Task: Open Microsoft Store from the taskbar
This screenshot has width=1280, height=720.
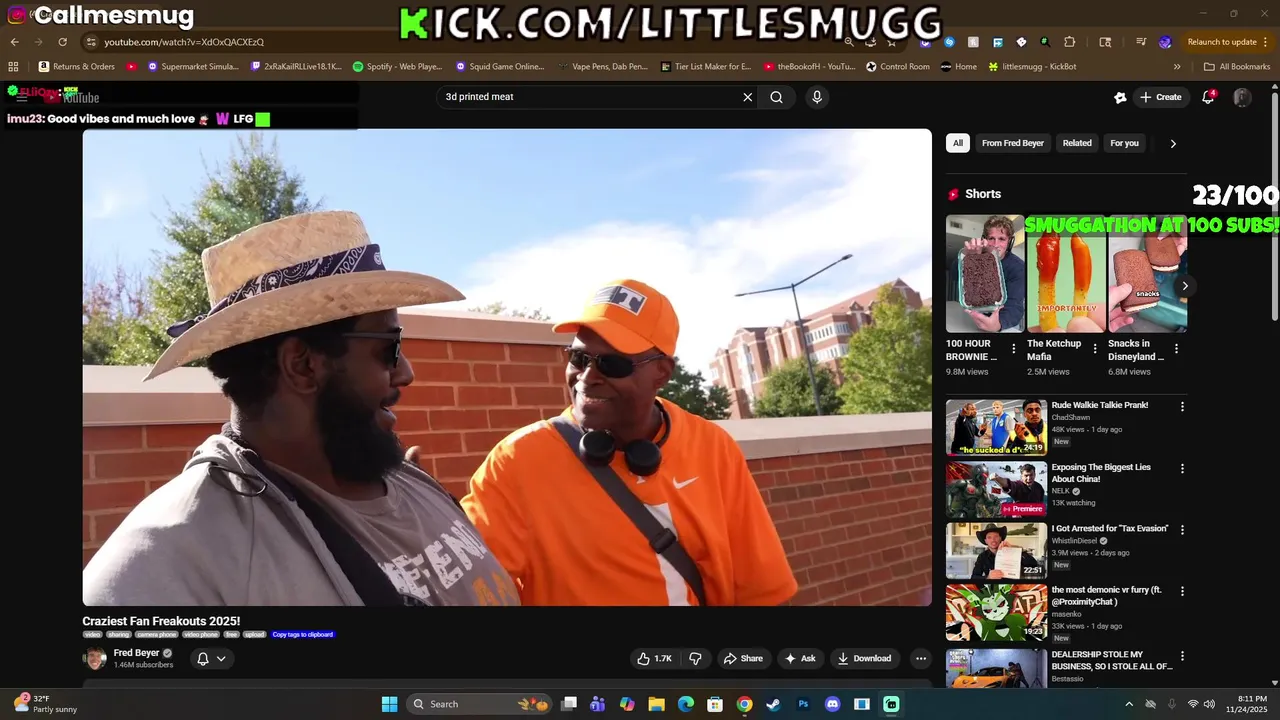Action: [715, 704]
